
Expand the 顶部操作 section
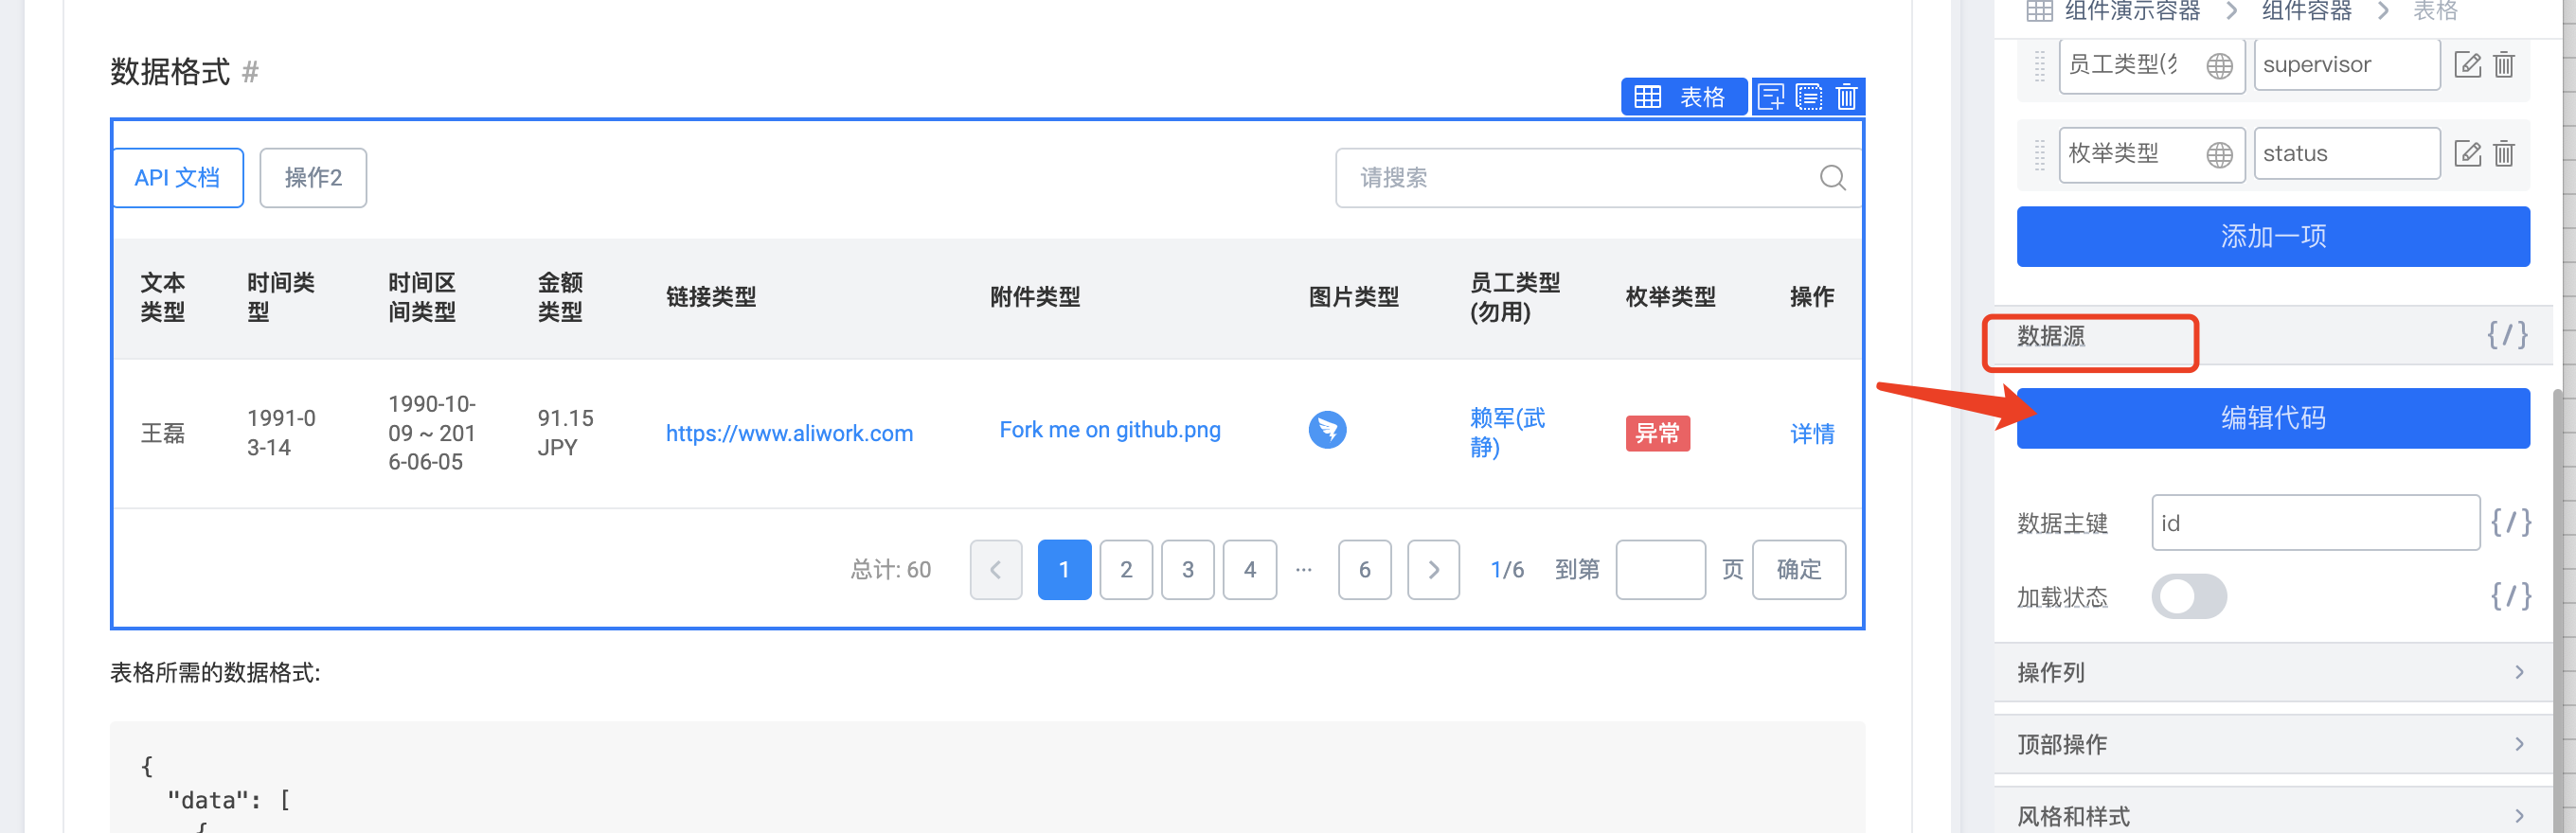coord(2272,744)
